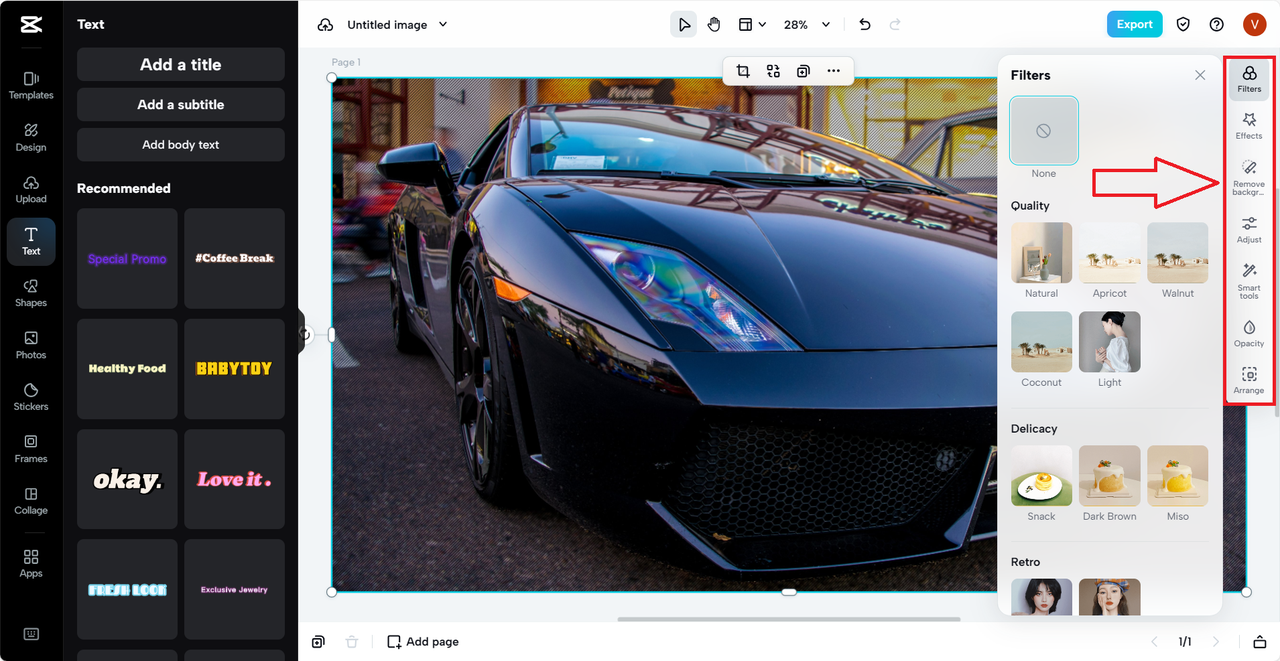Click the duplicate icon in floating toolbar
This screenshot has width=1280, height=661.
click(803, 71)
